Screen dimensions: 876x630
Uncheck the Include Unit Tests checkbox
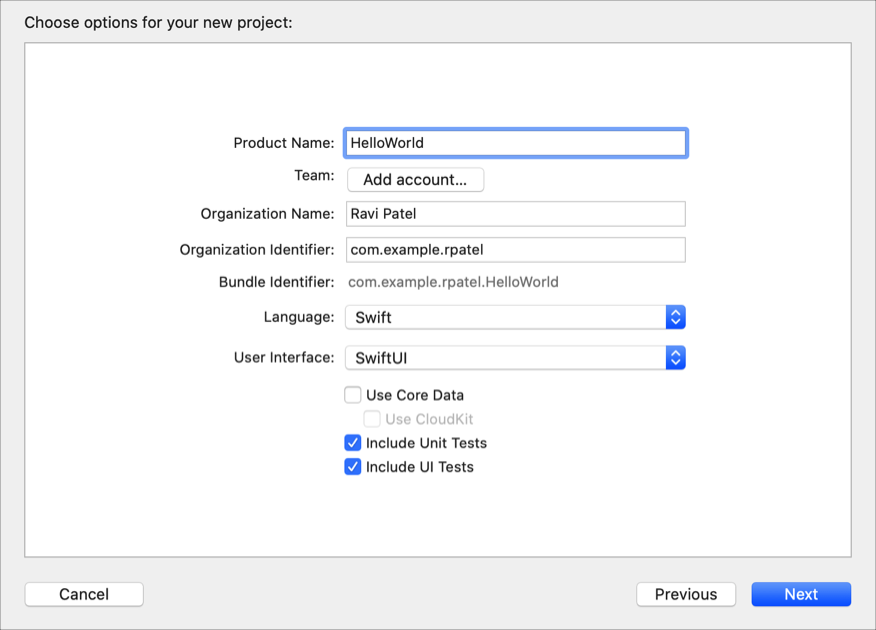pyautogui.click(x=353, y=443)
